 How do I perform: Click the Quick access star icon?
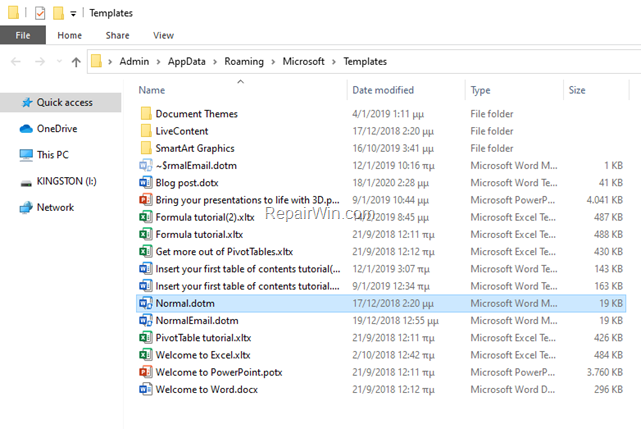(27, 102)
